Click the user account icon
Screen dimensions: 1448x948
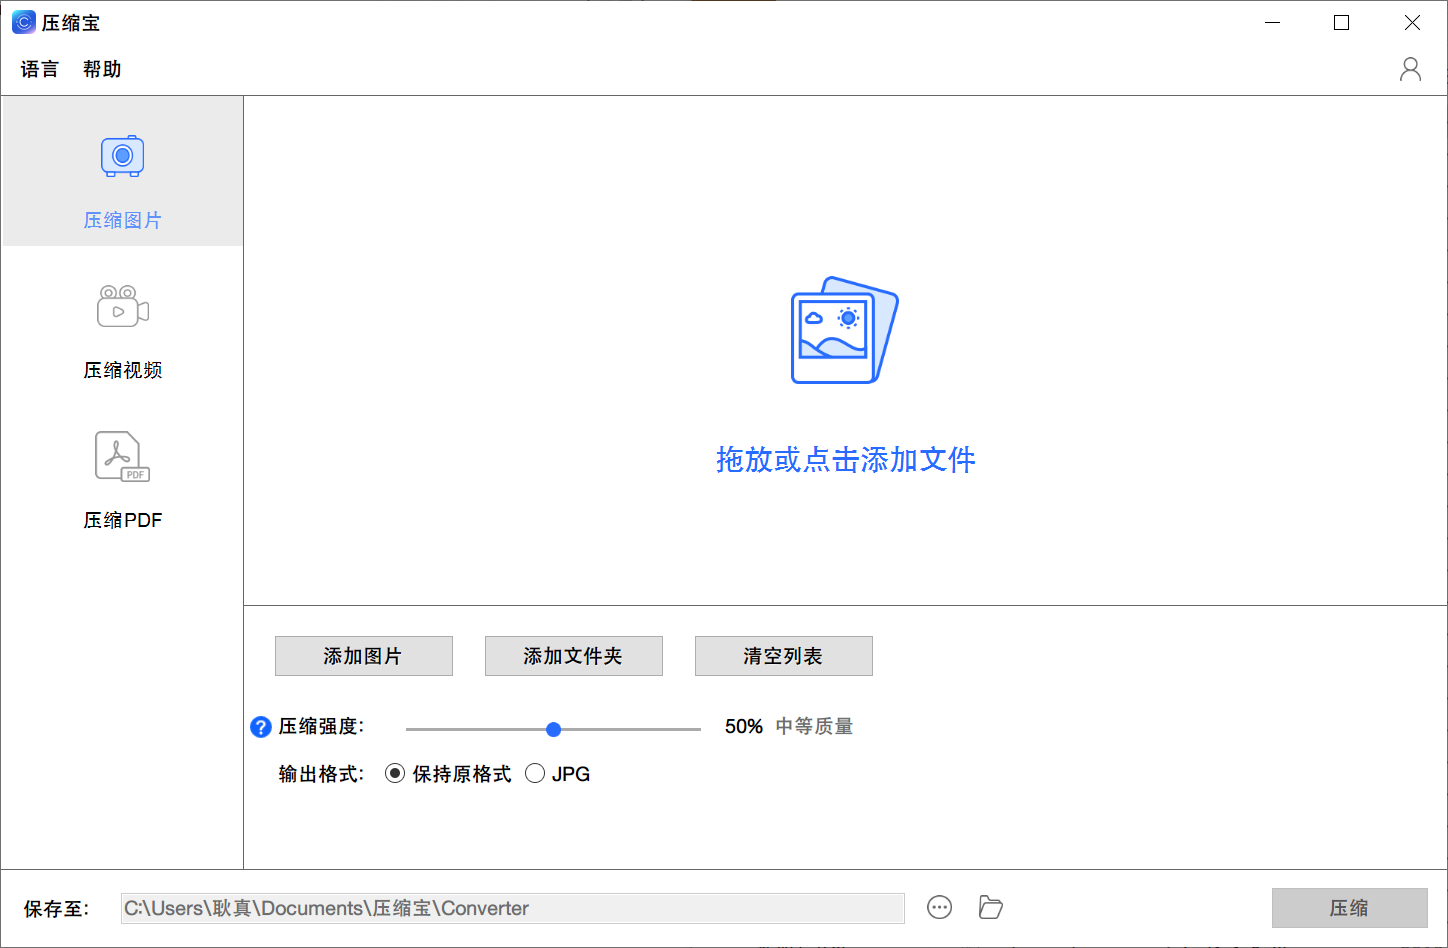tap(1410, 68)
